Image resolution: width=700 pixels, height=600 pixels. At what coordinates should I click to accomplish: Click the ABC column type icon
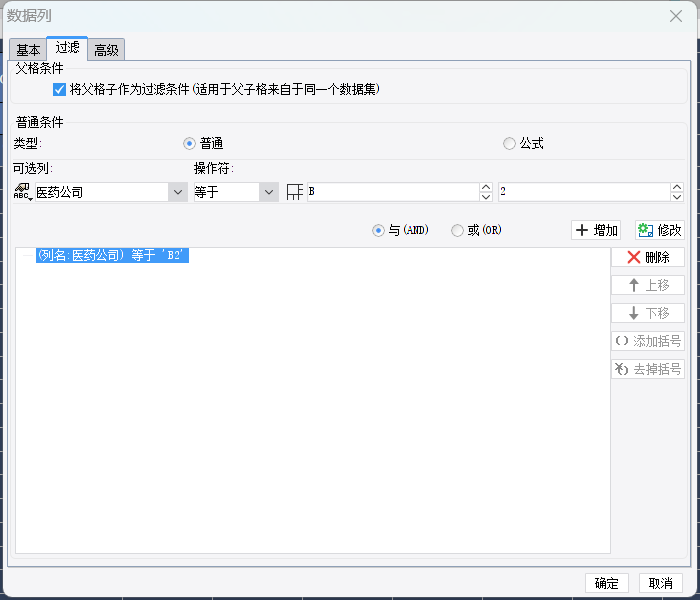pos(22,192)
